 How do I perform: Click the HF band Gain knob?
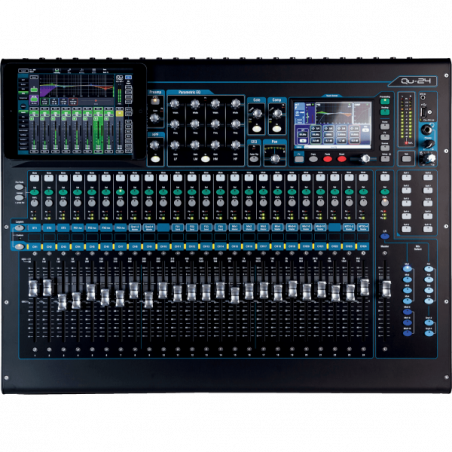coord(236,145)
